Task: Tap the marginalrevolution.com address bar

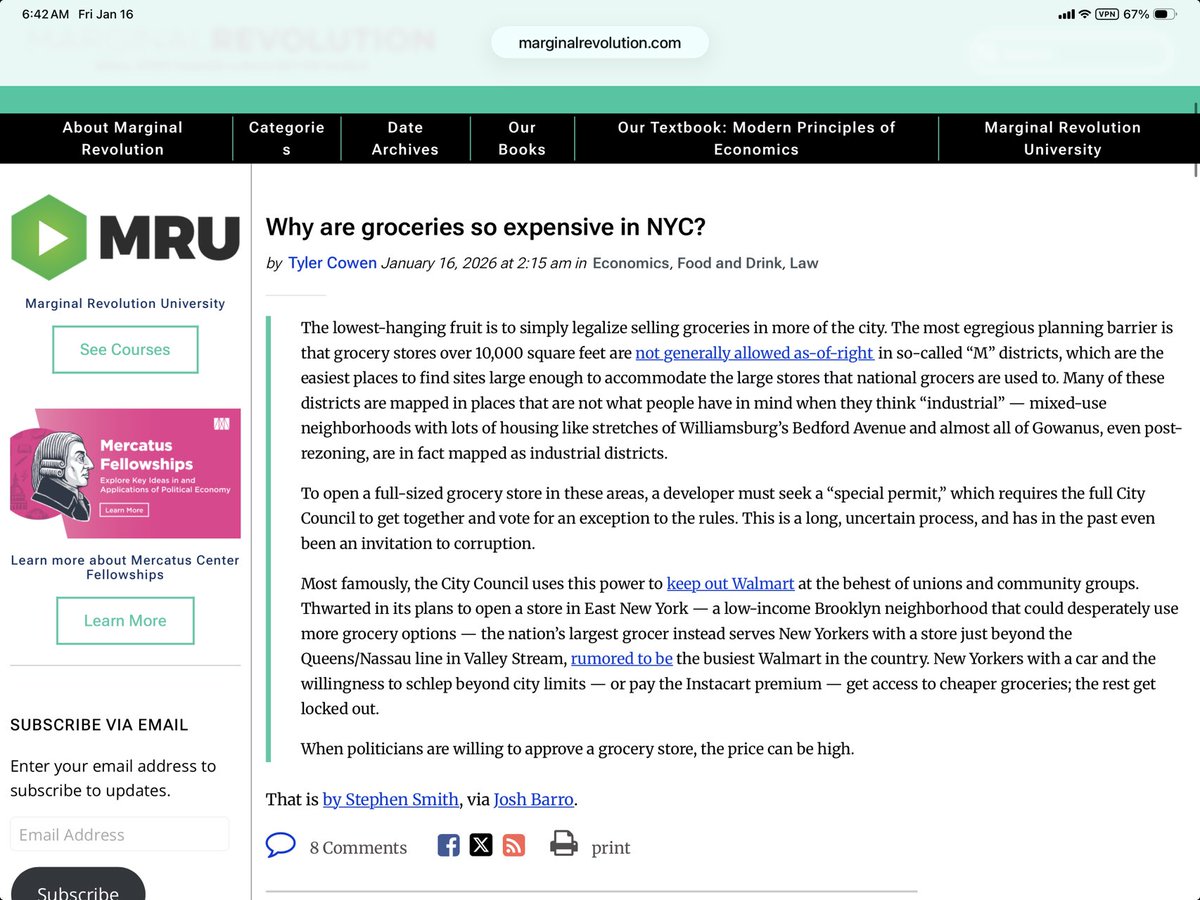Action: point(600,43)
